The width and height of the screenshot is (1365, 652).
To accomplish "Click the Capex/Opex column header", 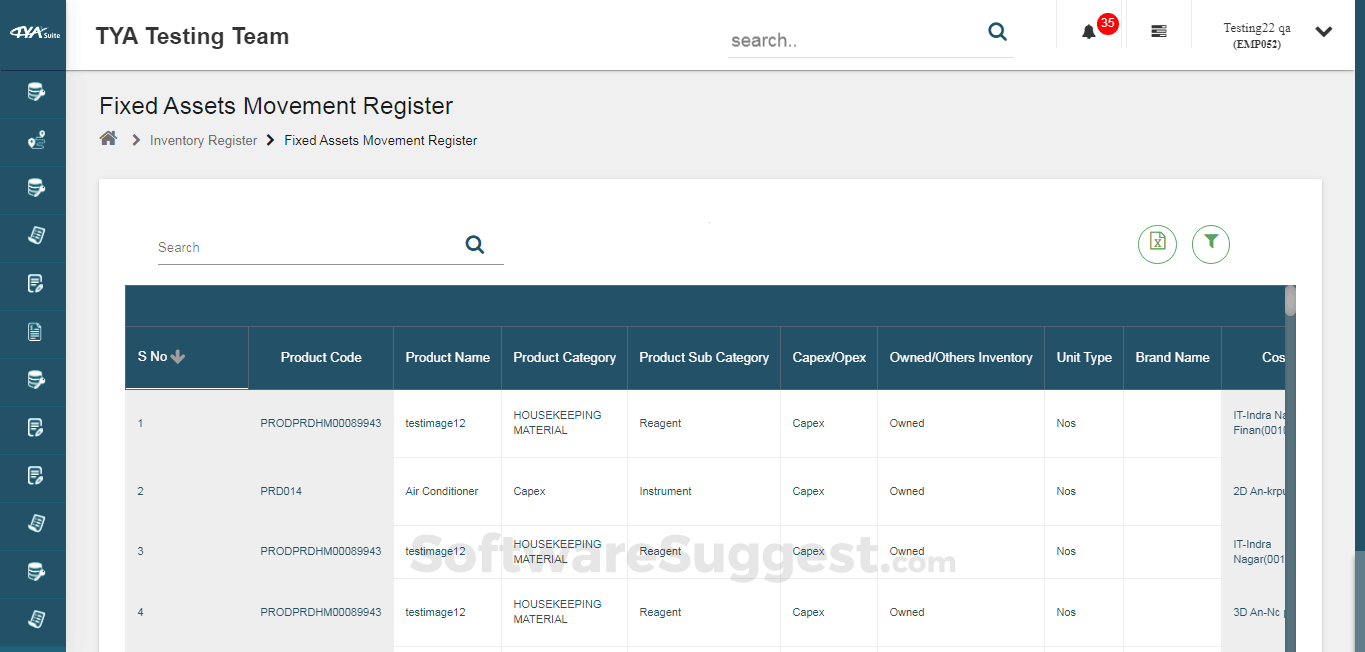I will pyautogui.click(x=828, y=357).
